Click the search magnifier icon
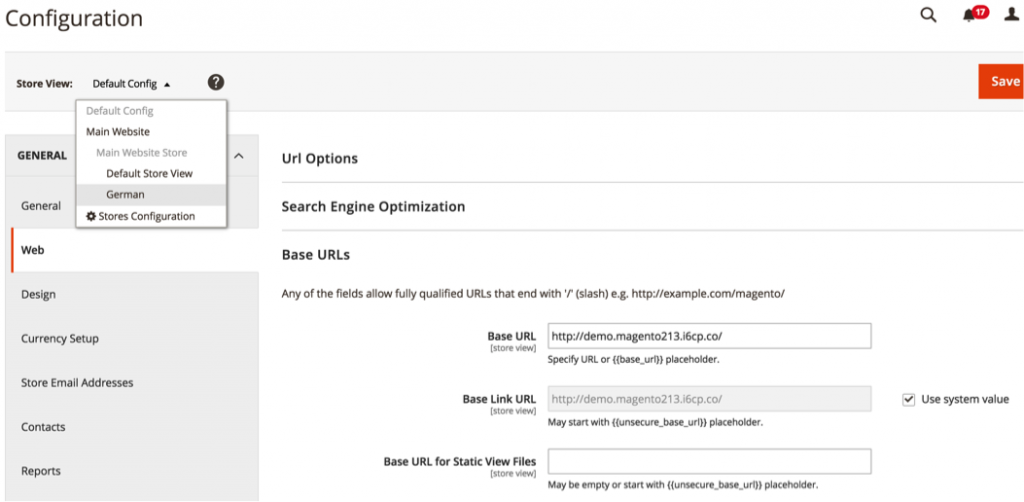This screenshot has width=1024, height=502. click(x=928, y=16)
